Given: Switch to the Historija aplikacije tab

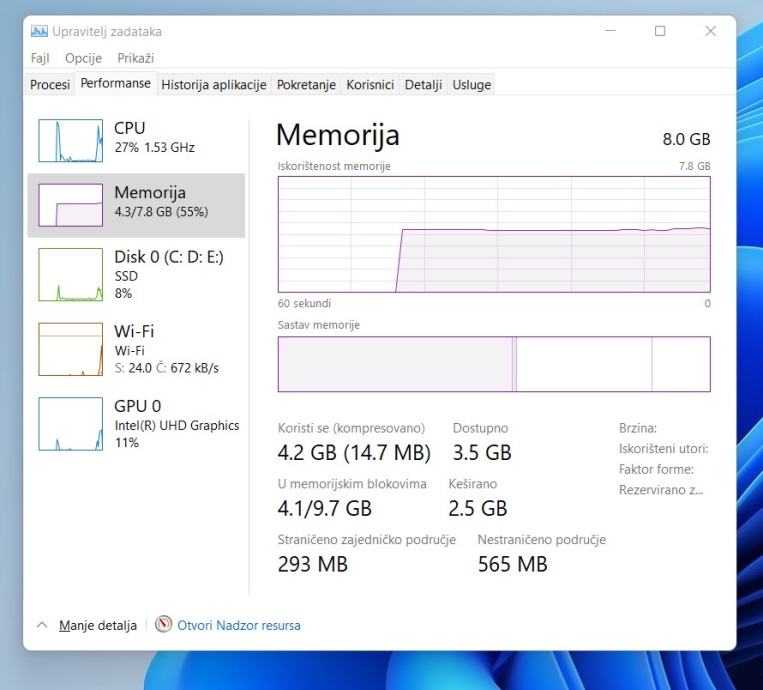Looking at the screenshot, I should [213, 85].
